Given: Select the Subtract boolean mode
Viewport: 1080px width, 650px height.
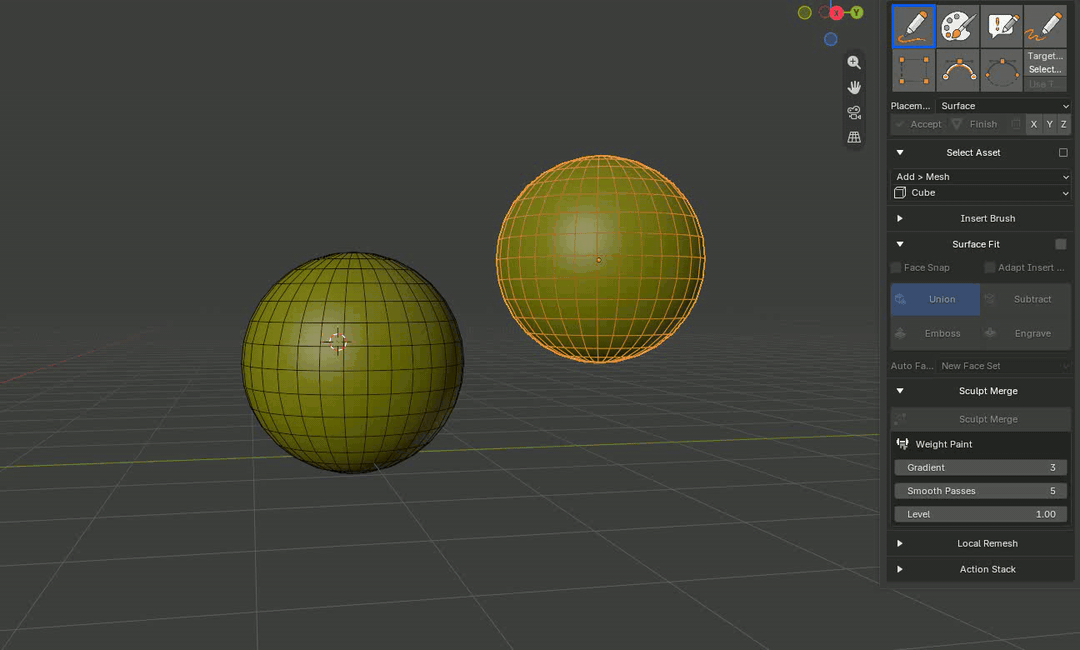Looking at the screenshot, I should (1026, 300).
